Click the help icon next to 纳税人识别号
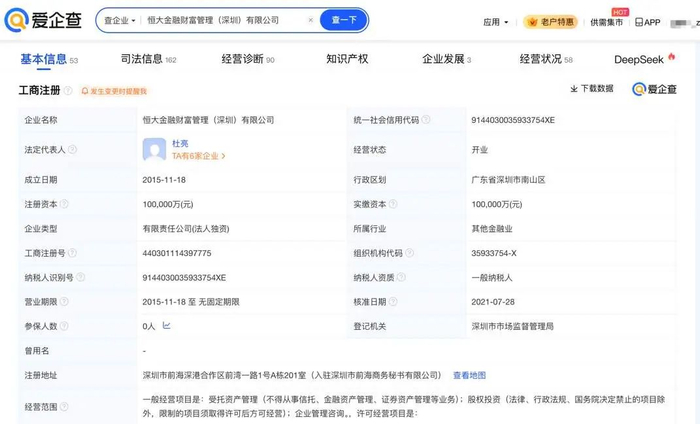Viewport: 700px width, 424px height. [80, 277]
